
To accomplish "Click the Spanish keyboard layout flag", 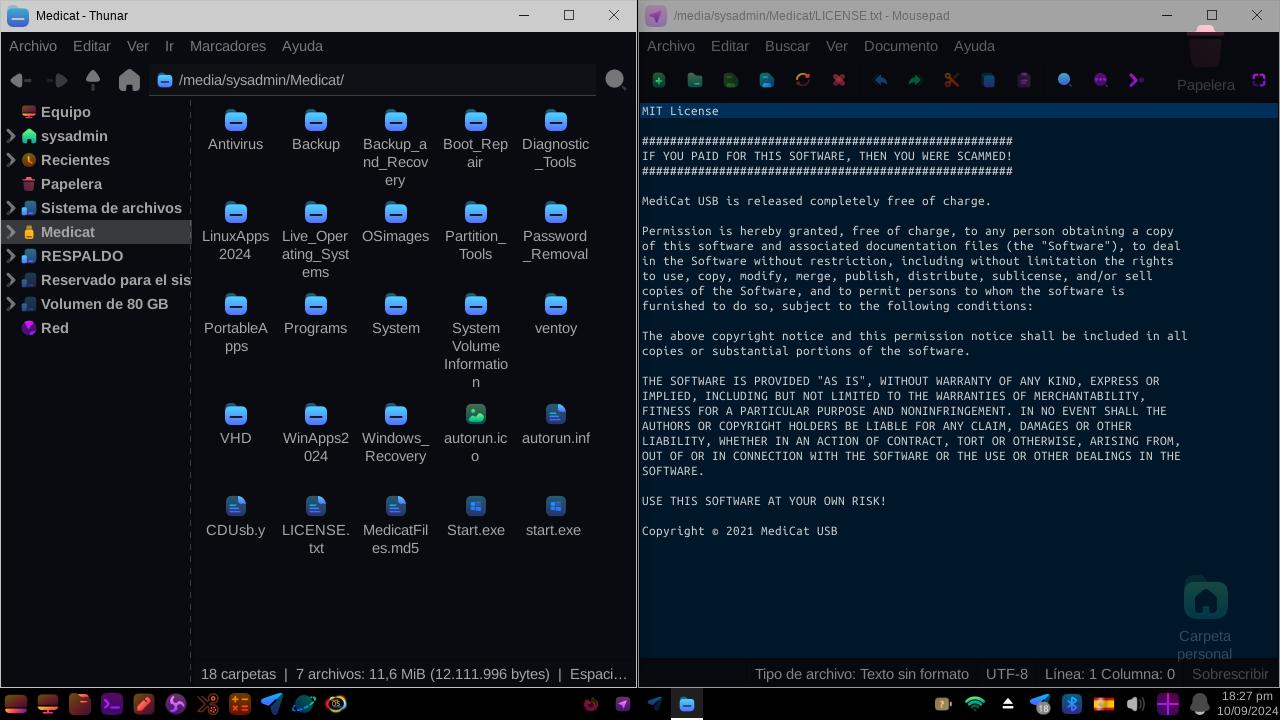I will click(1104, 704).
